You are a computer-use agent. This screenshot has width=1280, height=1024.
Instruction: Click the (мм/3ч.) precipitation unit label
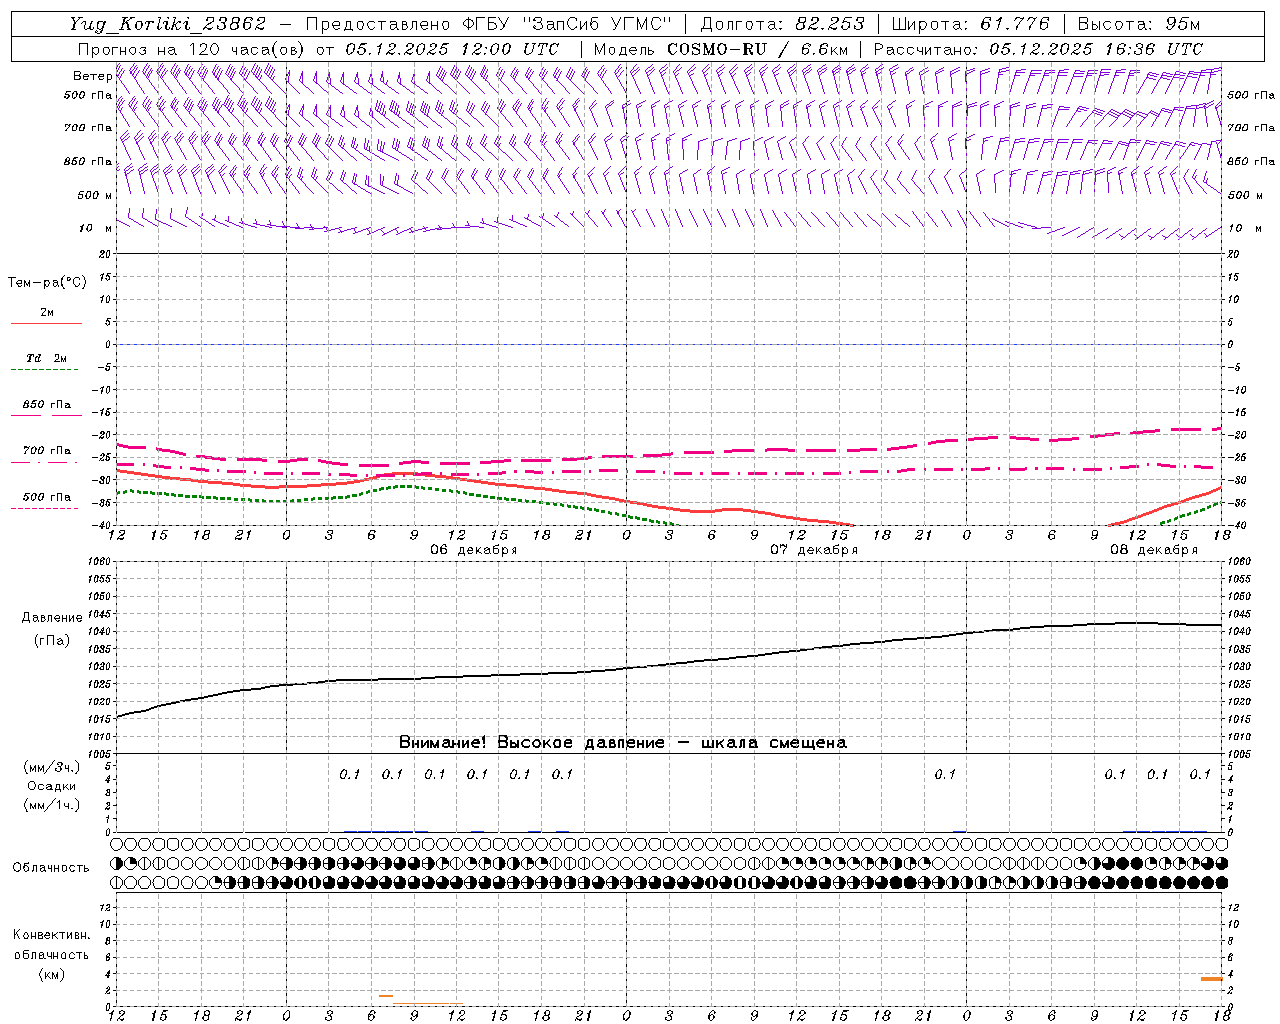tap(52, 767)
